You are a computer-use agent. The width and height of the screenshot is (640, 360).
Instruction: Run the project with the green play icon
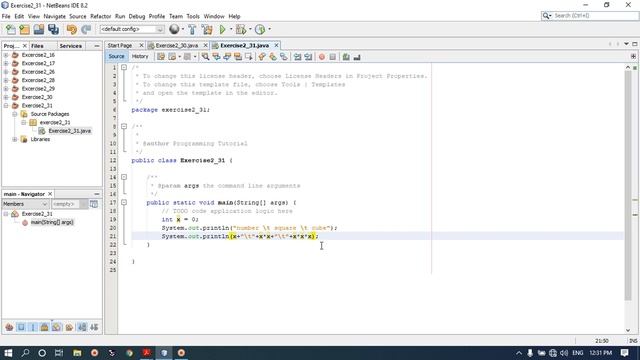[x=222, y=29]
